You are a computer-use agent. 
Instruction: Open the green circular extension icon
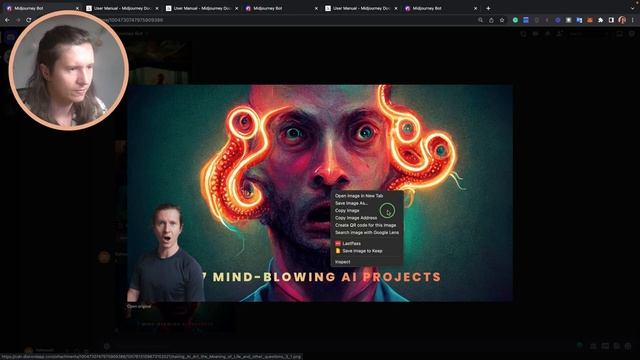pyautogui.click(x=516, y=20)
